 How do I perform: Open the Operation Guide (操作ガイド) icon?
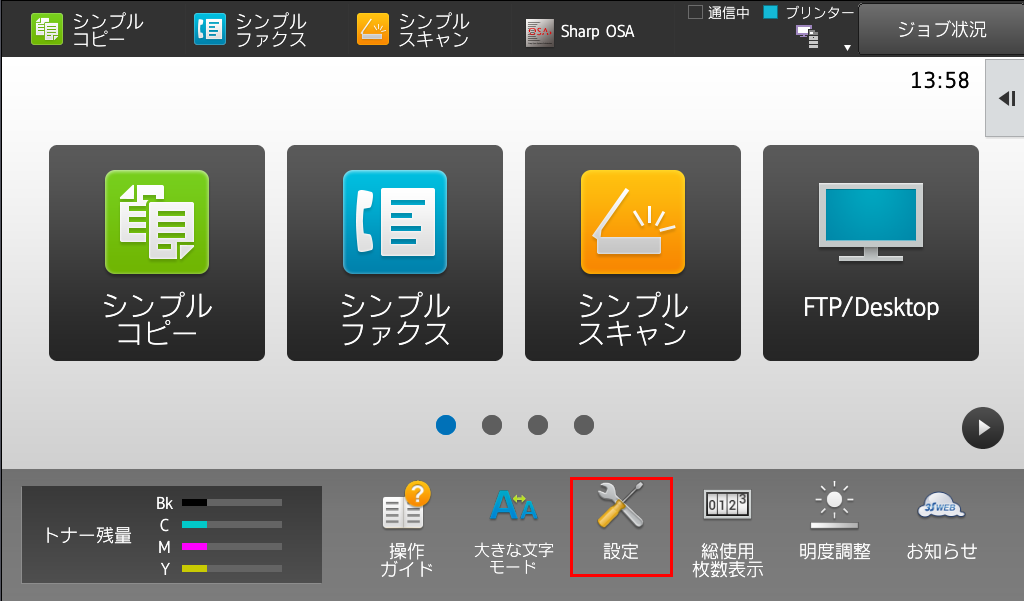click(x=407, y=530)
